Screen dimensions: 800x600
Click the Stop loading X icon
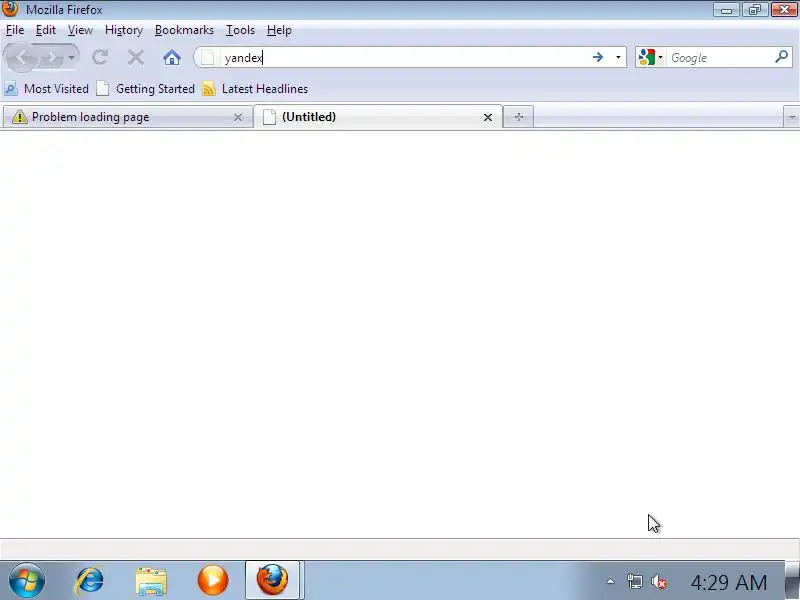click(136, 57)
